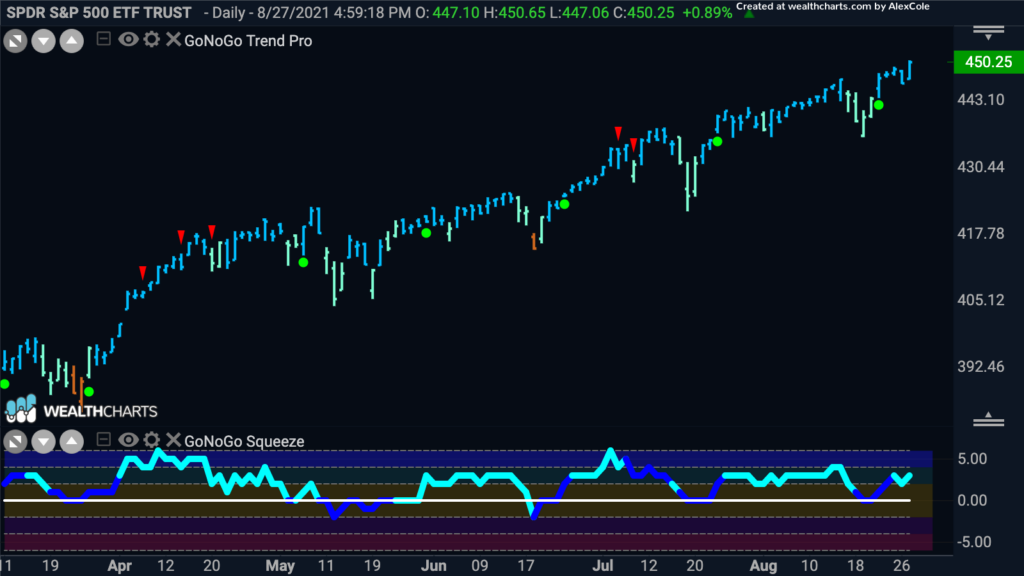The image size is (1024, 576).
Task: Click the resize arrow icon on Trend Pro panel
Action: pyautogui.click(x=16, y=42)
